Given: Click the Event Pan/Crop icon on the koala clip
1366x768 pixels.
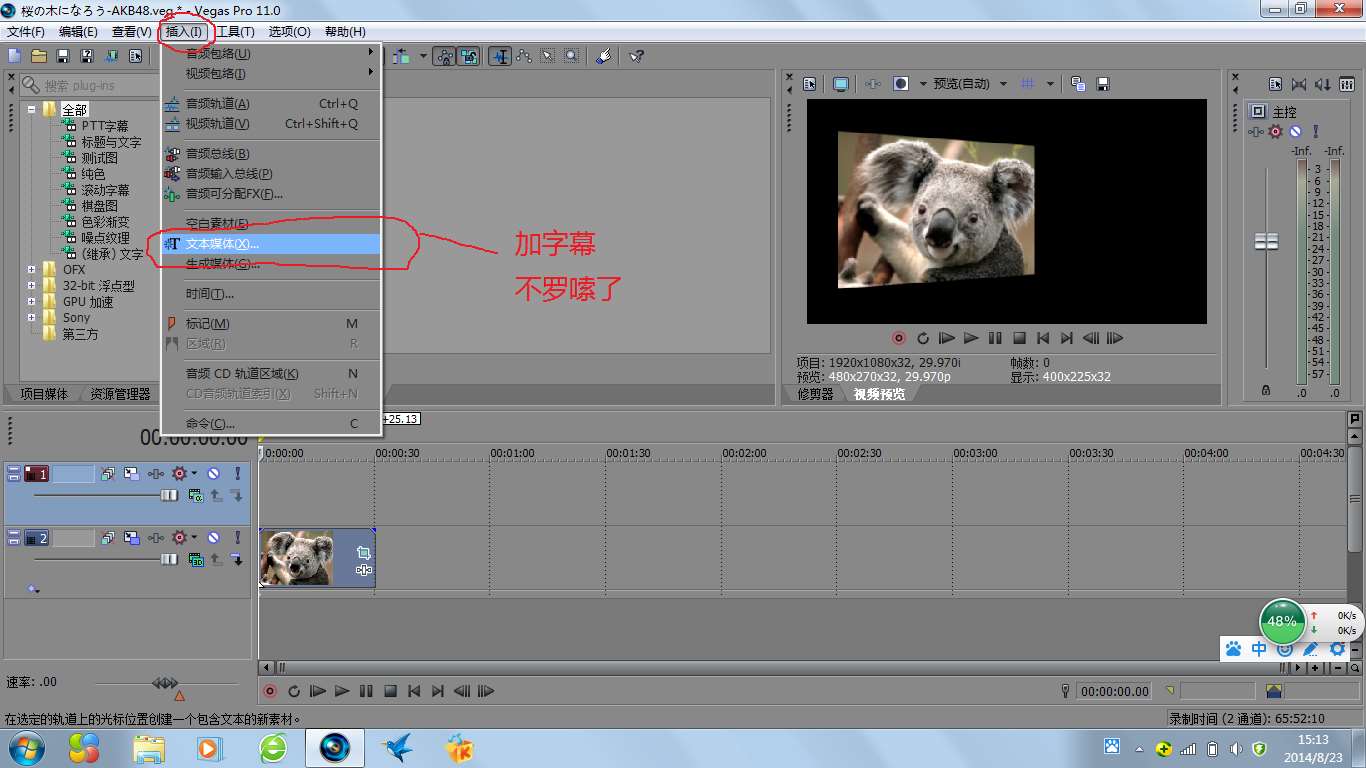Looking at the screenshot, I should tap(363, 552).
